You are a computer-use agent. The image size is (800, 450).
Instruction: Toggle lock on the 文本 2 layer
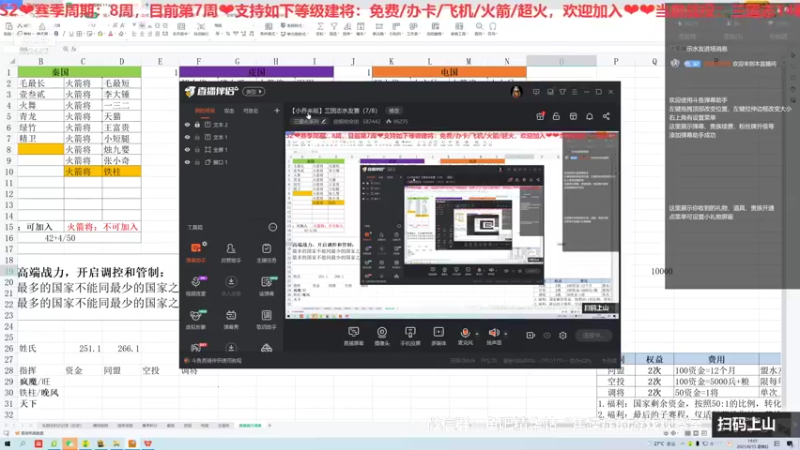click(197, 124)
